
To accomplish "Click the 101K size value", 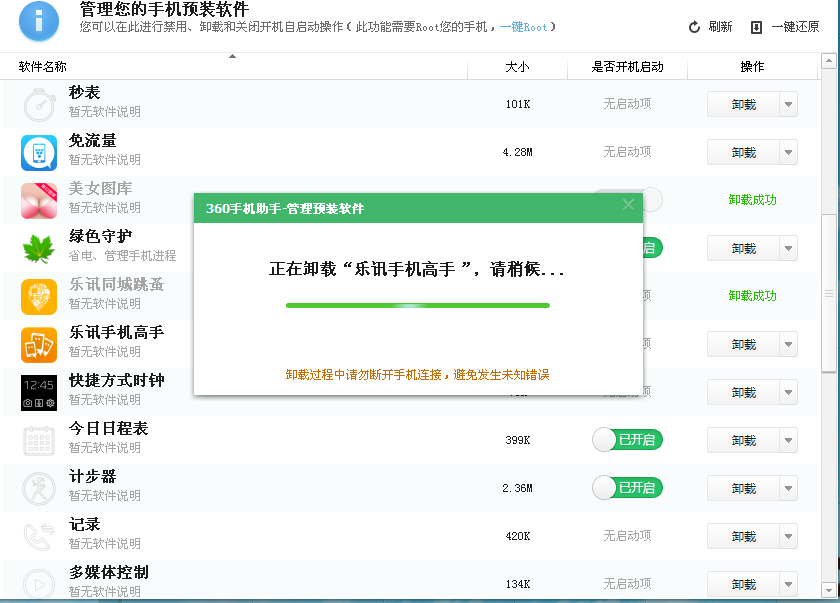I will tap(518, 104).
